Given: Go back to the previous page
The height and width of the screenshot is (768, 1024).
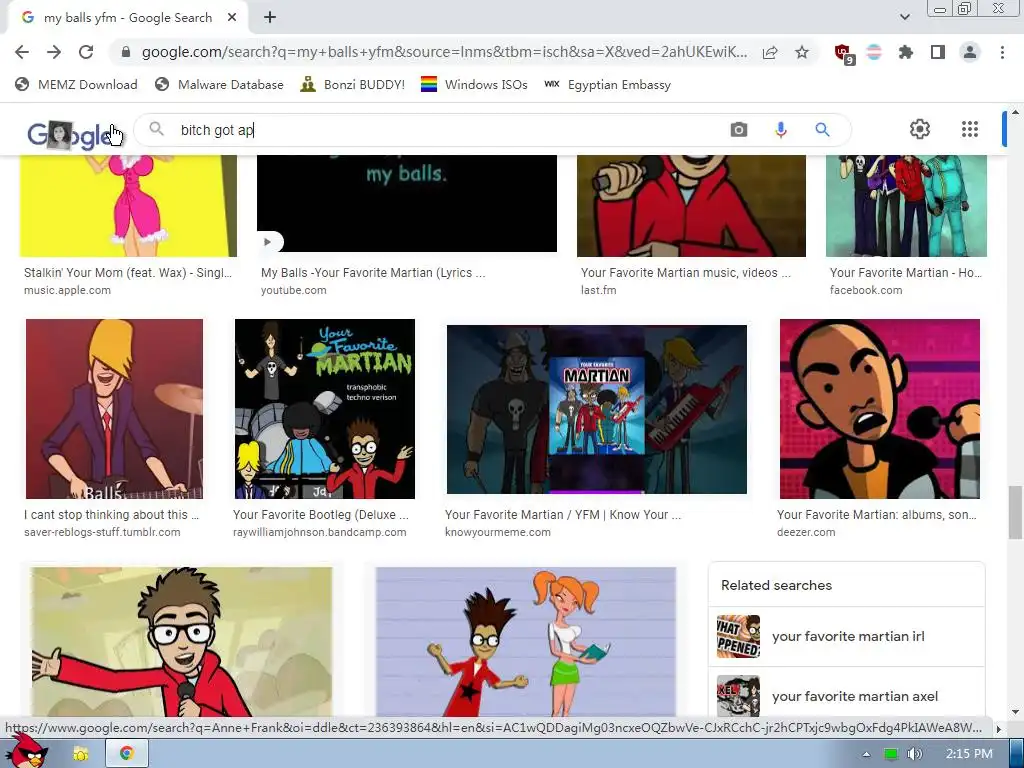Looking at the screenshot, I should click(22, 52).
